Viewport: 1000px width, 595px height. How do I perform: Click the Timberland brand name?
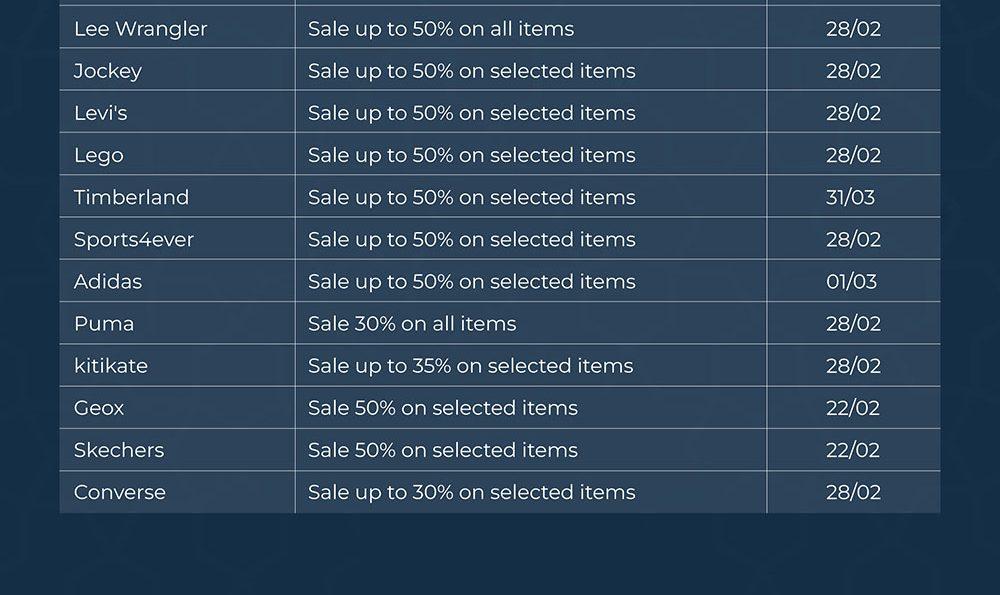click(x=131, y=197)
